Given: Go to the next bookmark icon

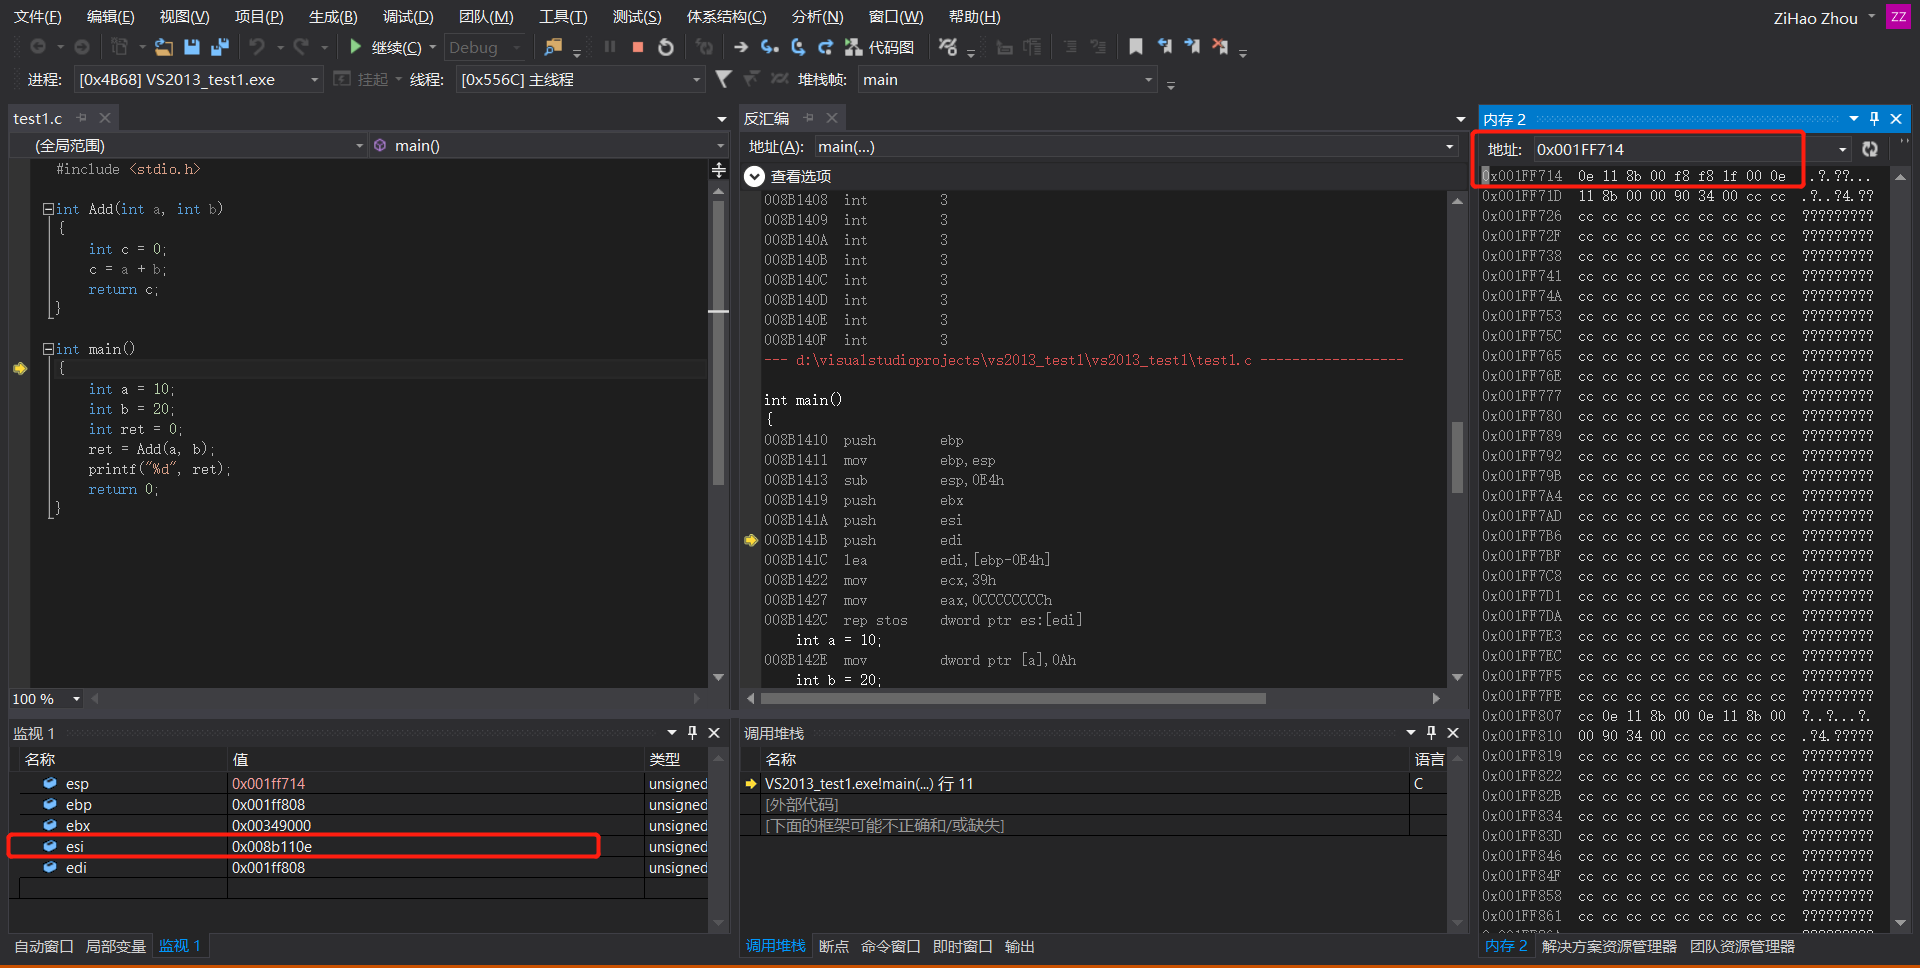Looking at the screenshot, I should (1192, 47).
